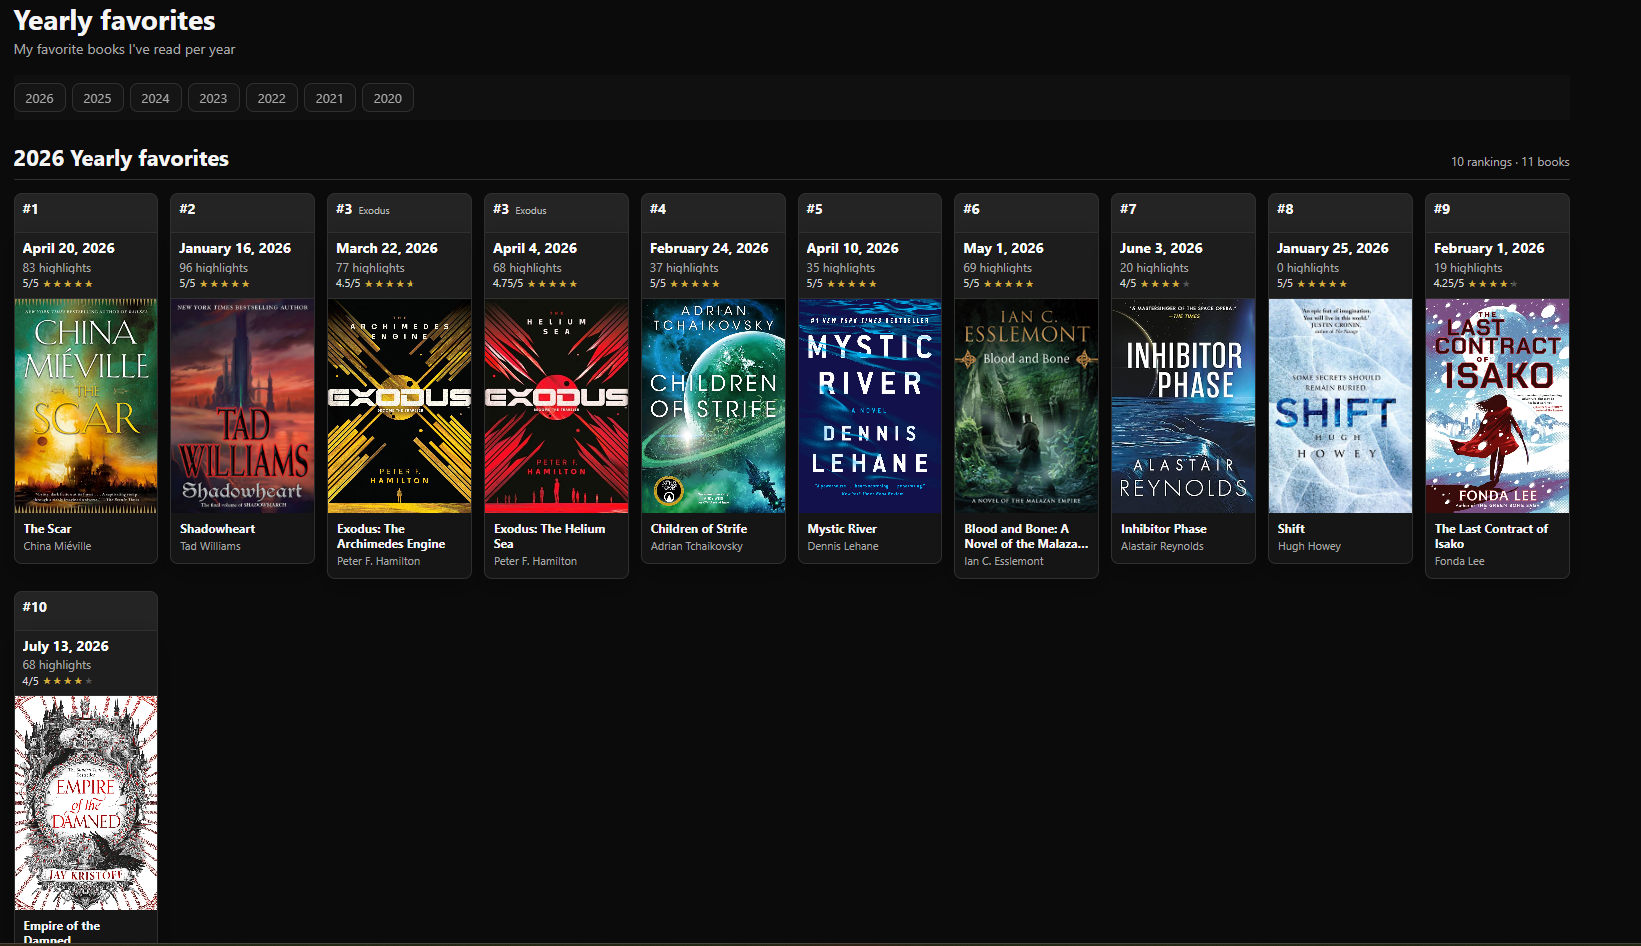Click the '20 highlights' text

click(1155, 268)
